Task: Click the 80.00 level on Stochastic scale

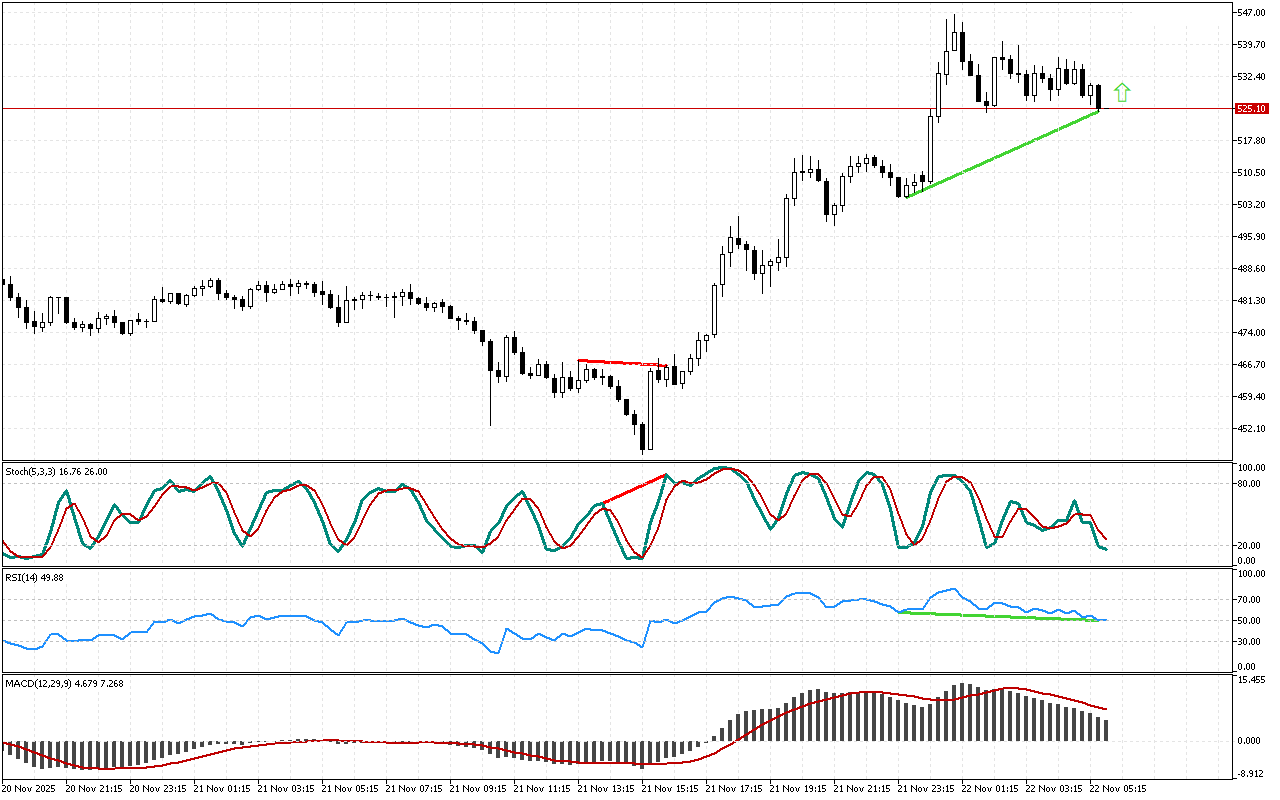Action: (x=1250, y=484)
